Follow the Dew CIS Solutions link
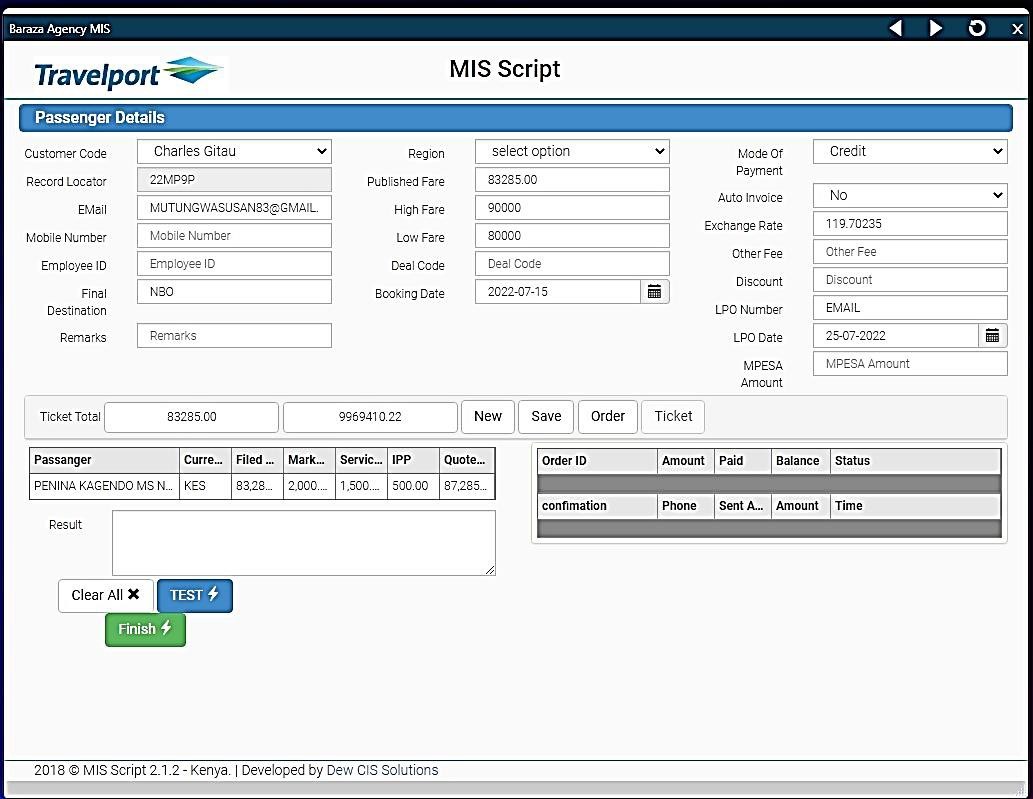This screenshot has height=799, width=1033. pyautogui.click(x=382, y=770)
